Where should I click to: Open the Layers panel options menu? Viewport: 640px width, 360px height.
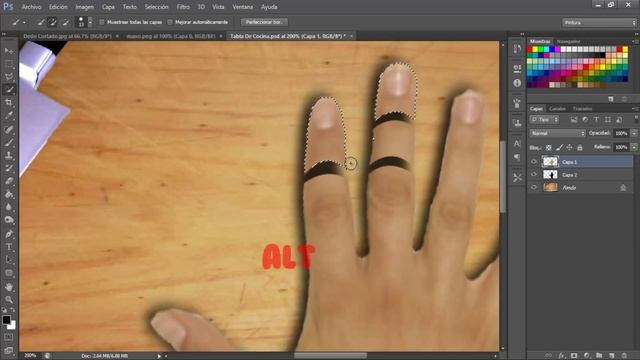coord(635,109)
